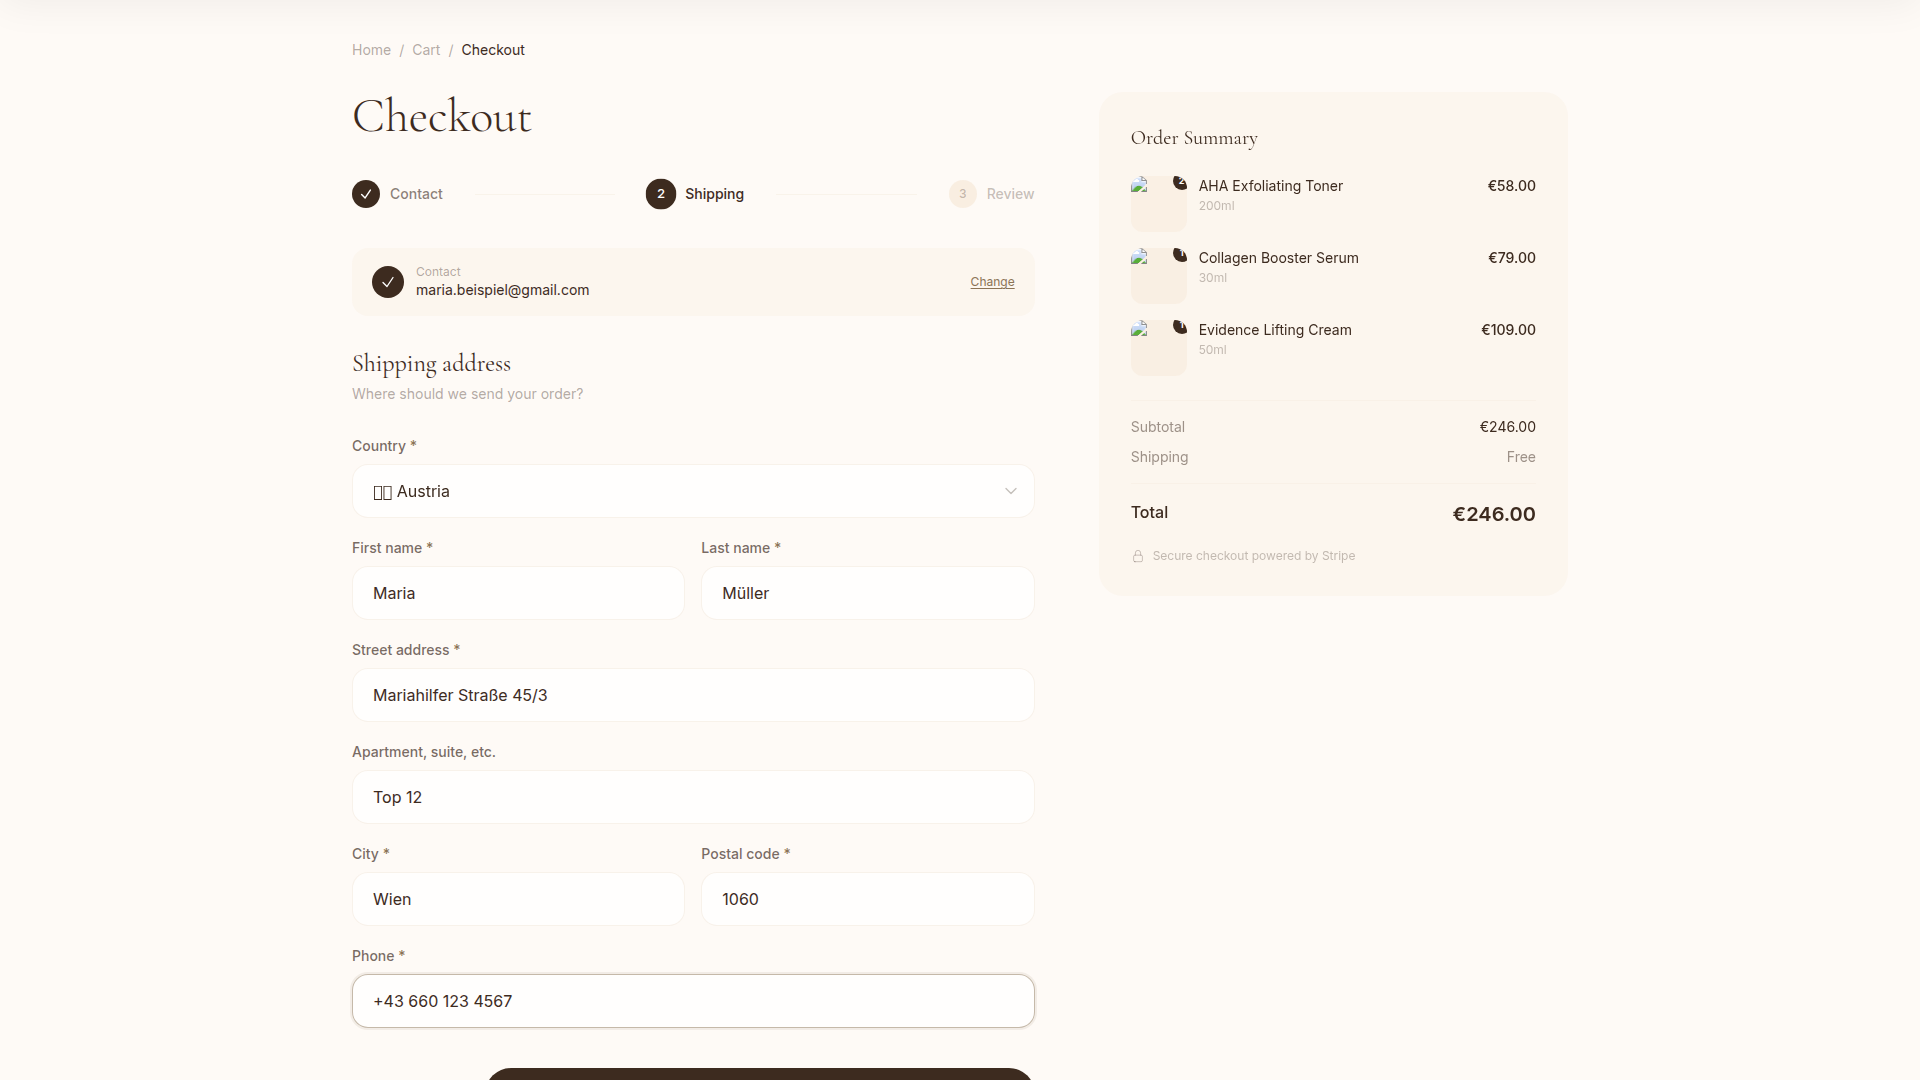This screenshot has height=1080, width=1920.
Task: Focus the First name field containing Maria
Action: tap(518, 593)
